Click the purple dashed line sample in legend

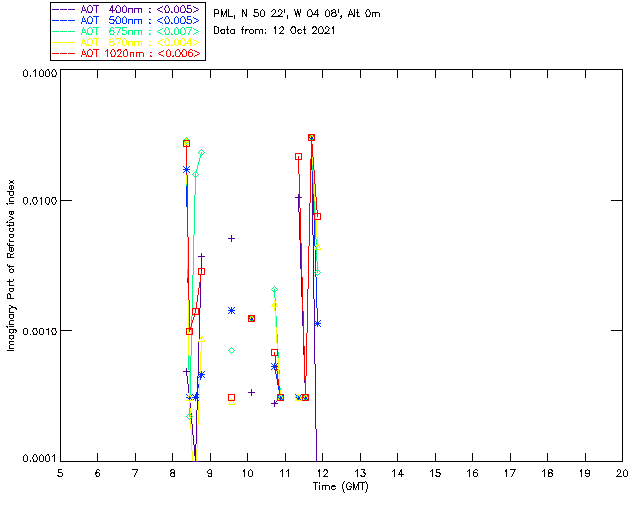point(64,9)
